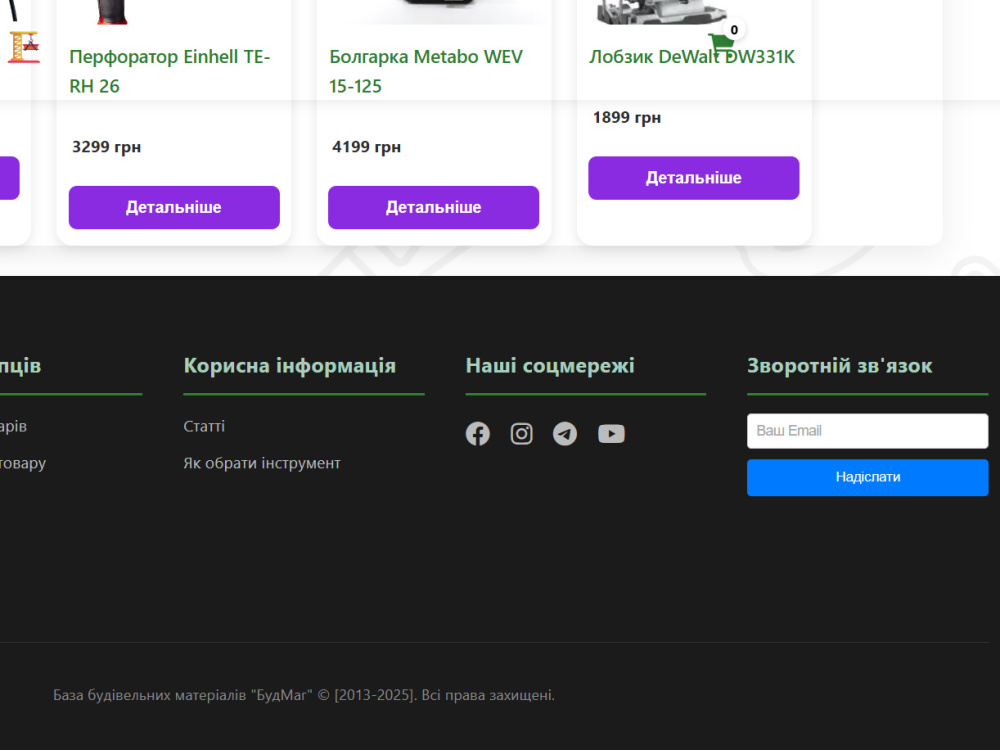1000x750 pixels.
Task: Click Детальніше under Перфоратор Einhell
Action: [174, 207]
